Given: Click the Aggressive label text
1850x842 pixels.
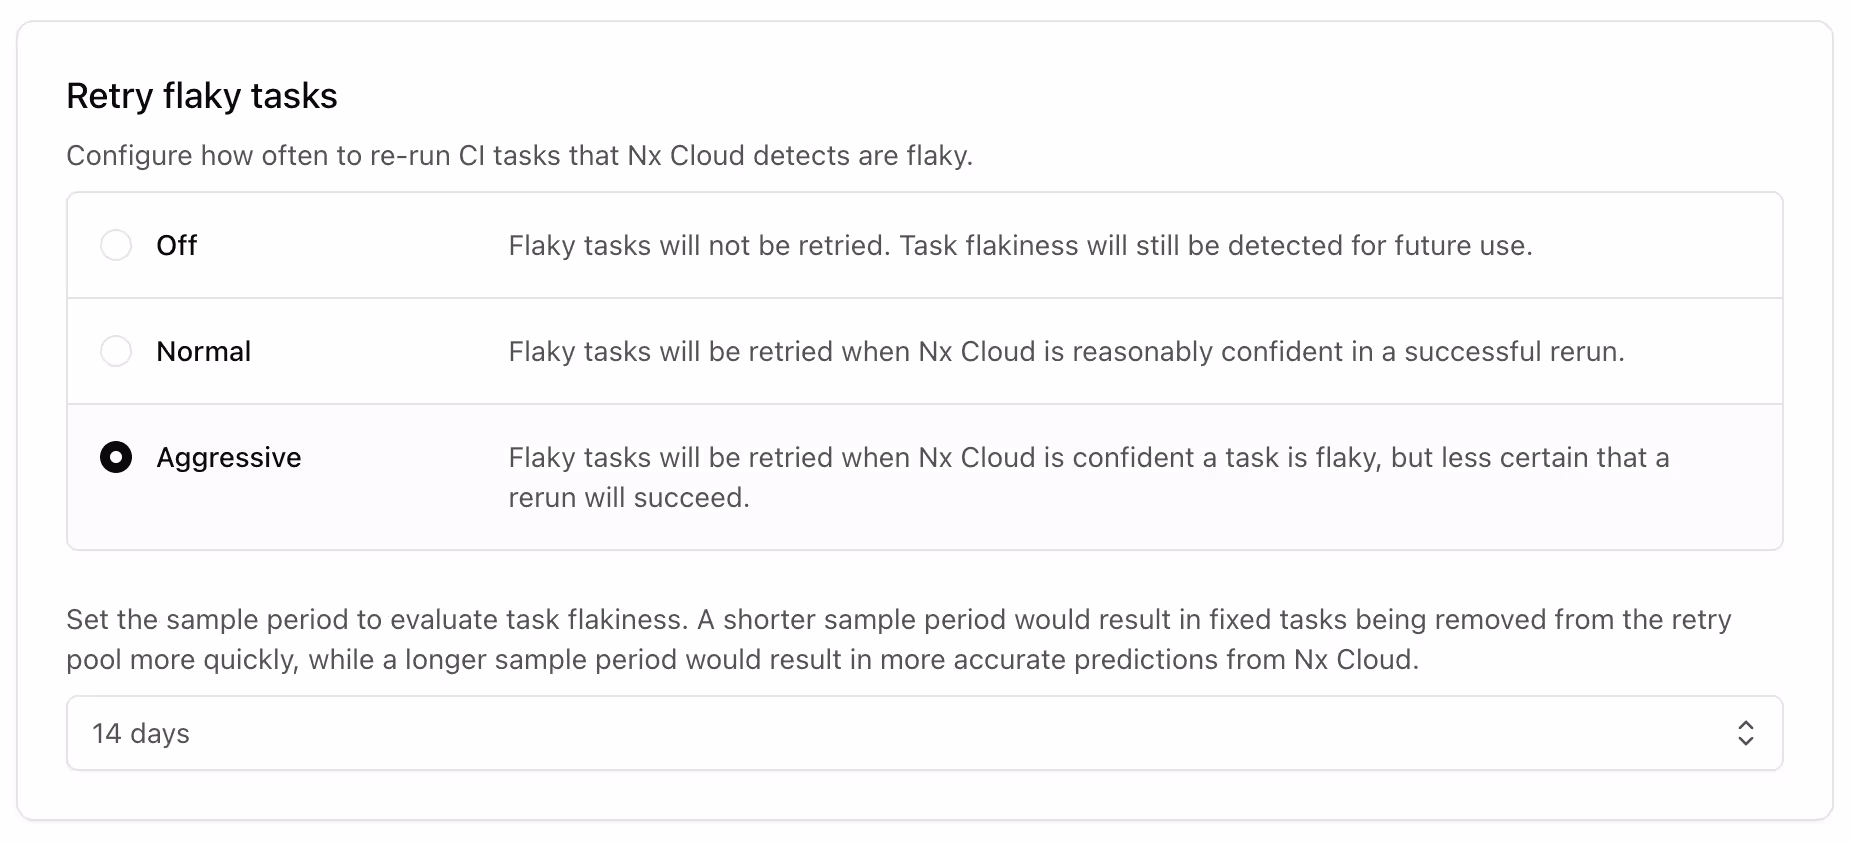Looking at the screenshot, I should [x=228, y=458].
